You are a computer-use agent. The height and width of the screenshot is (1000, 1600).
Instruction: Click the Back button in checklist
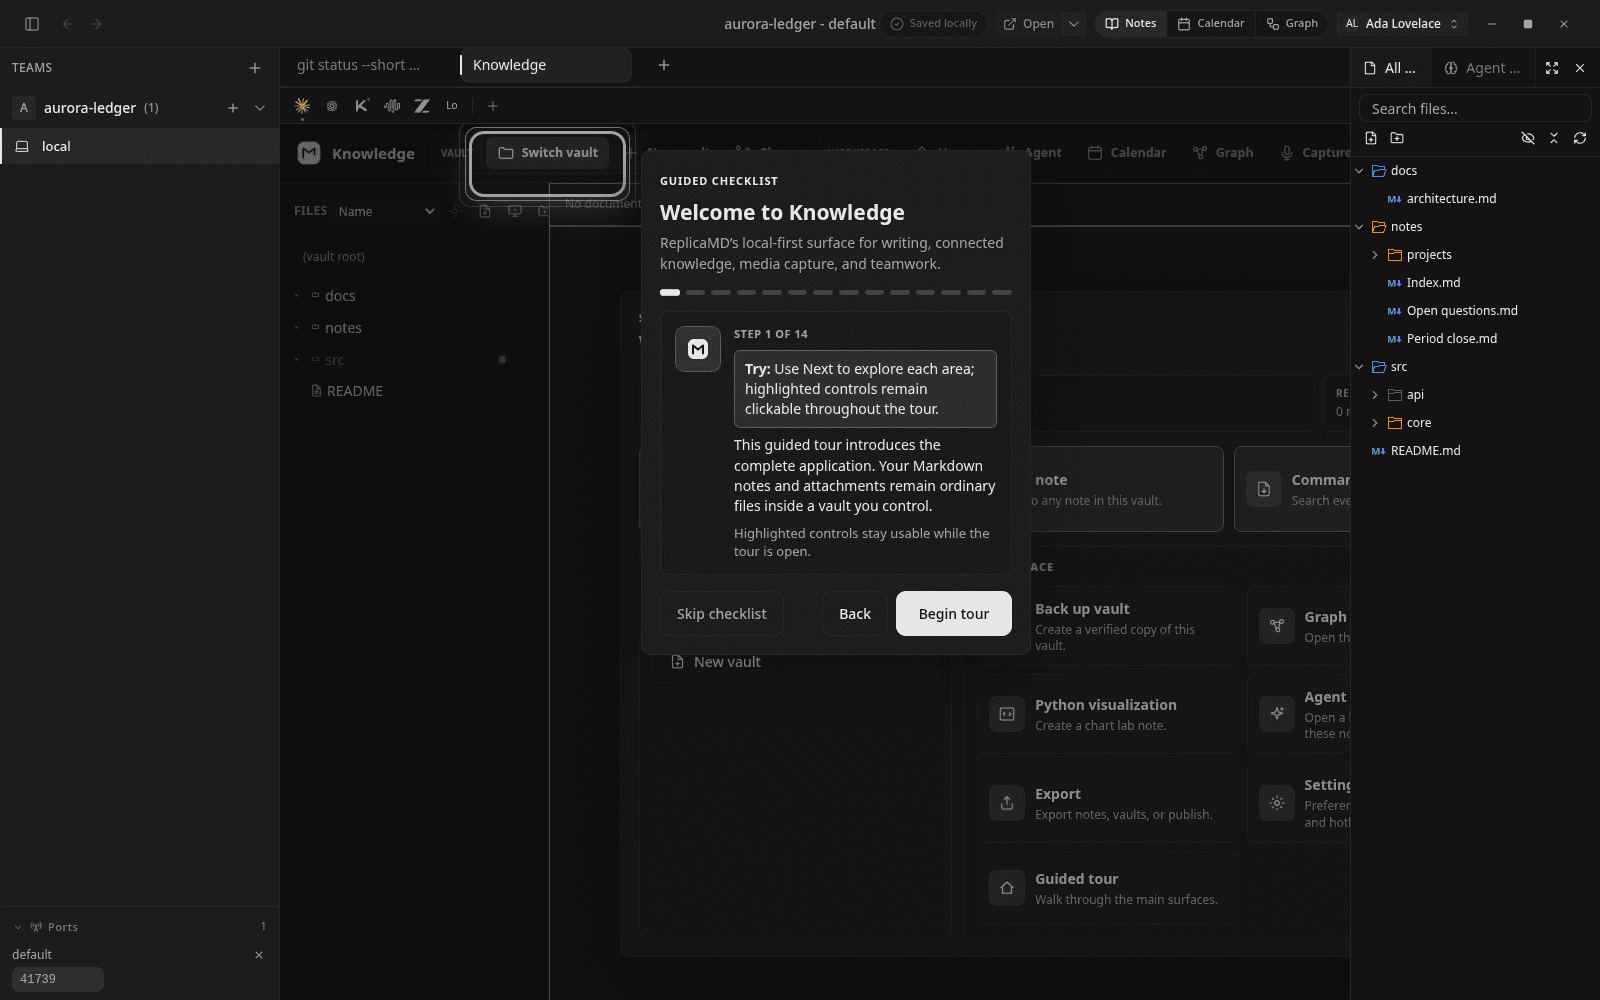point(855,614)
